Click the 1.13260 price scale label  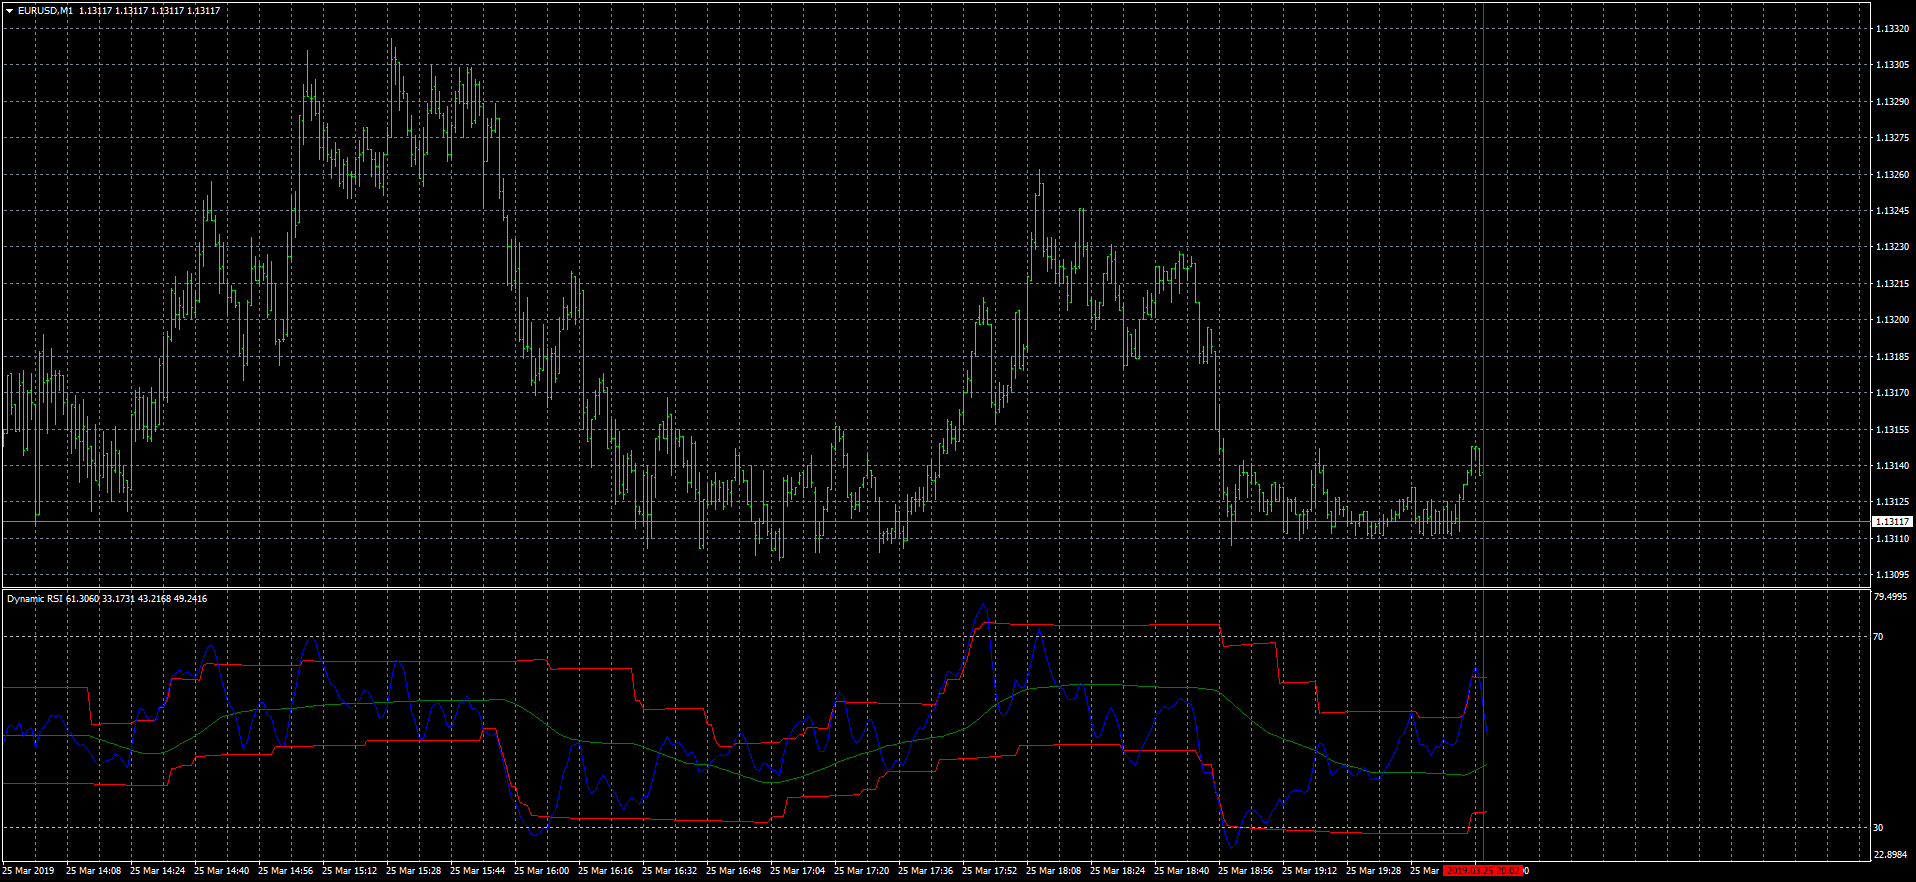[1892, 175]
